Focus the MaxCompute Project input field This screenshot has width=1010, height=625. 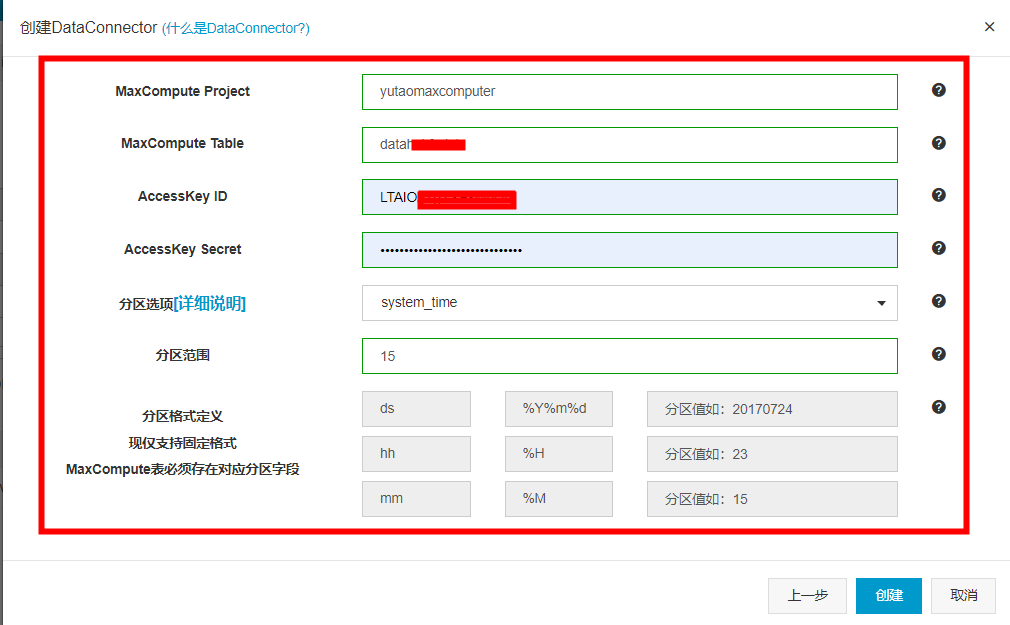tap(629, 92)
